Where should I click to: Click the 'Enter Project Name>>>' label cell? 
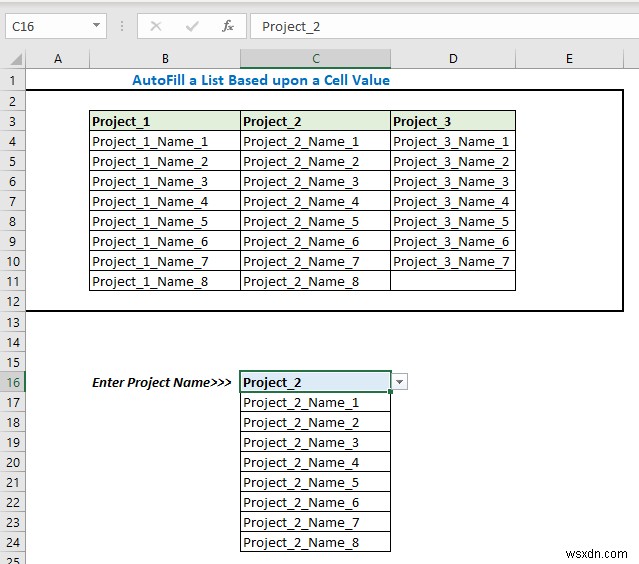(x=165, y=382)
